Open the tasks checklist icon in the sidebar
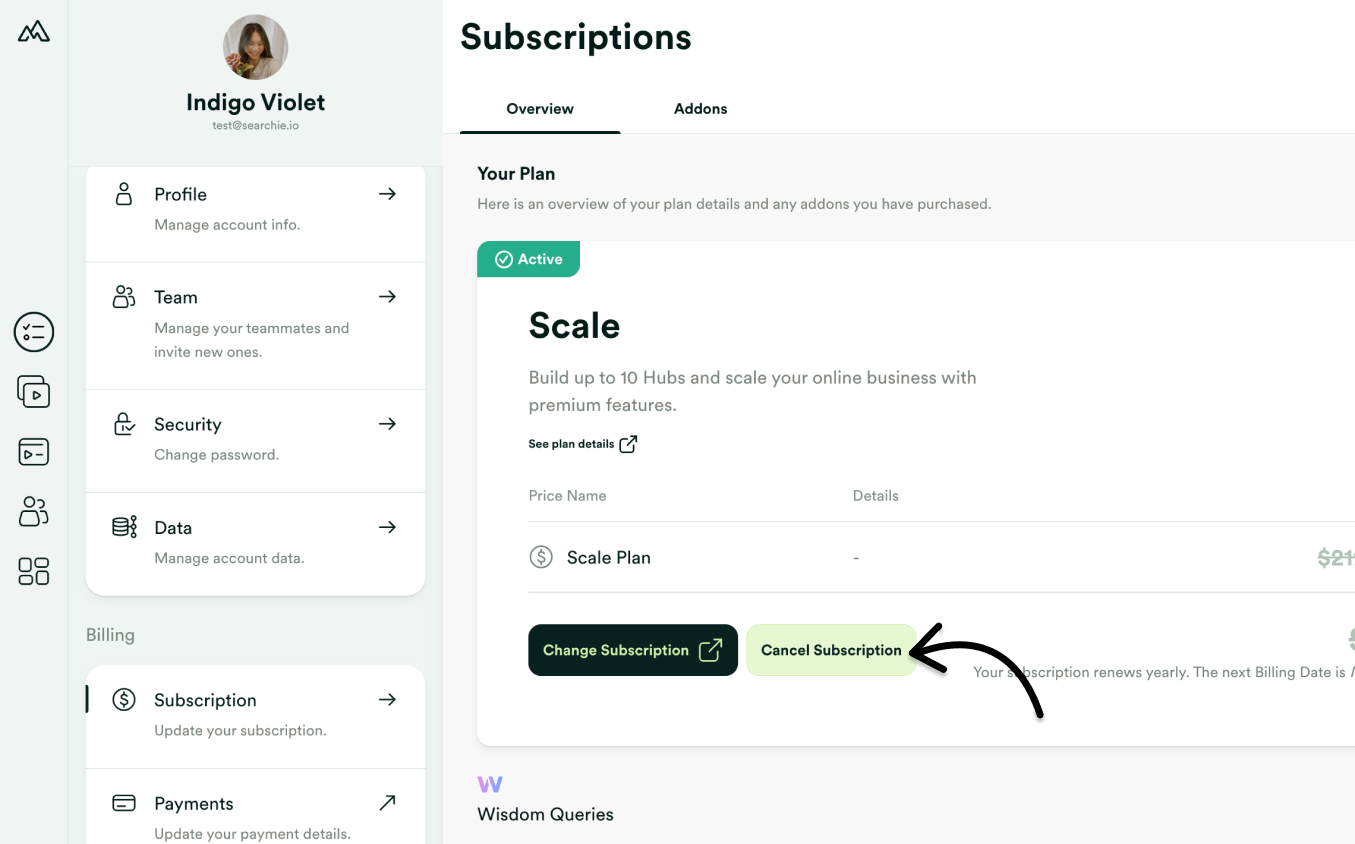Viewport: 1355px width, 844px height. pos(33,332)
